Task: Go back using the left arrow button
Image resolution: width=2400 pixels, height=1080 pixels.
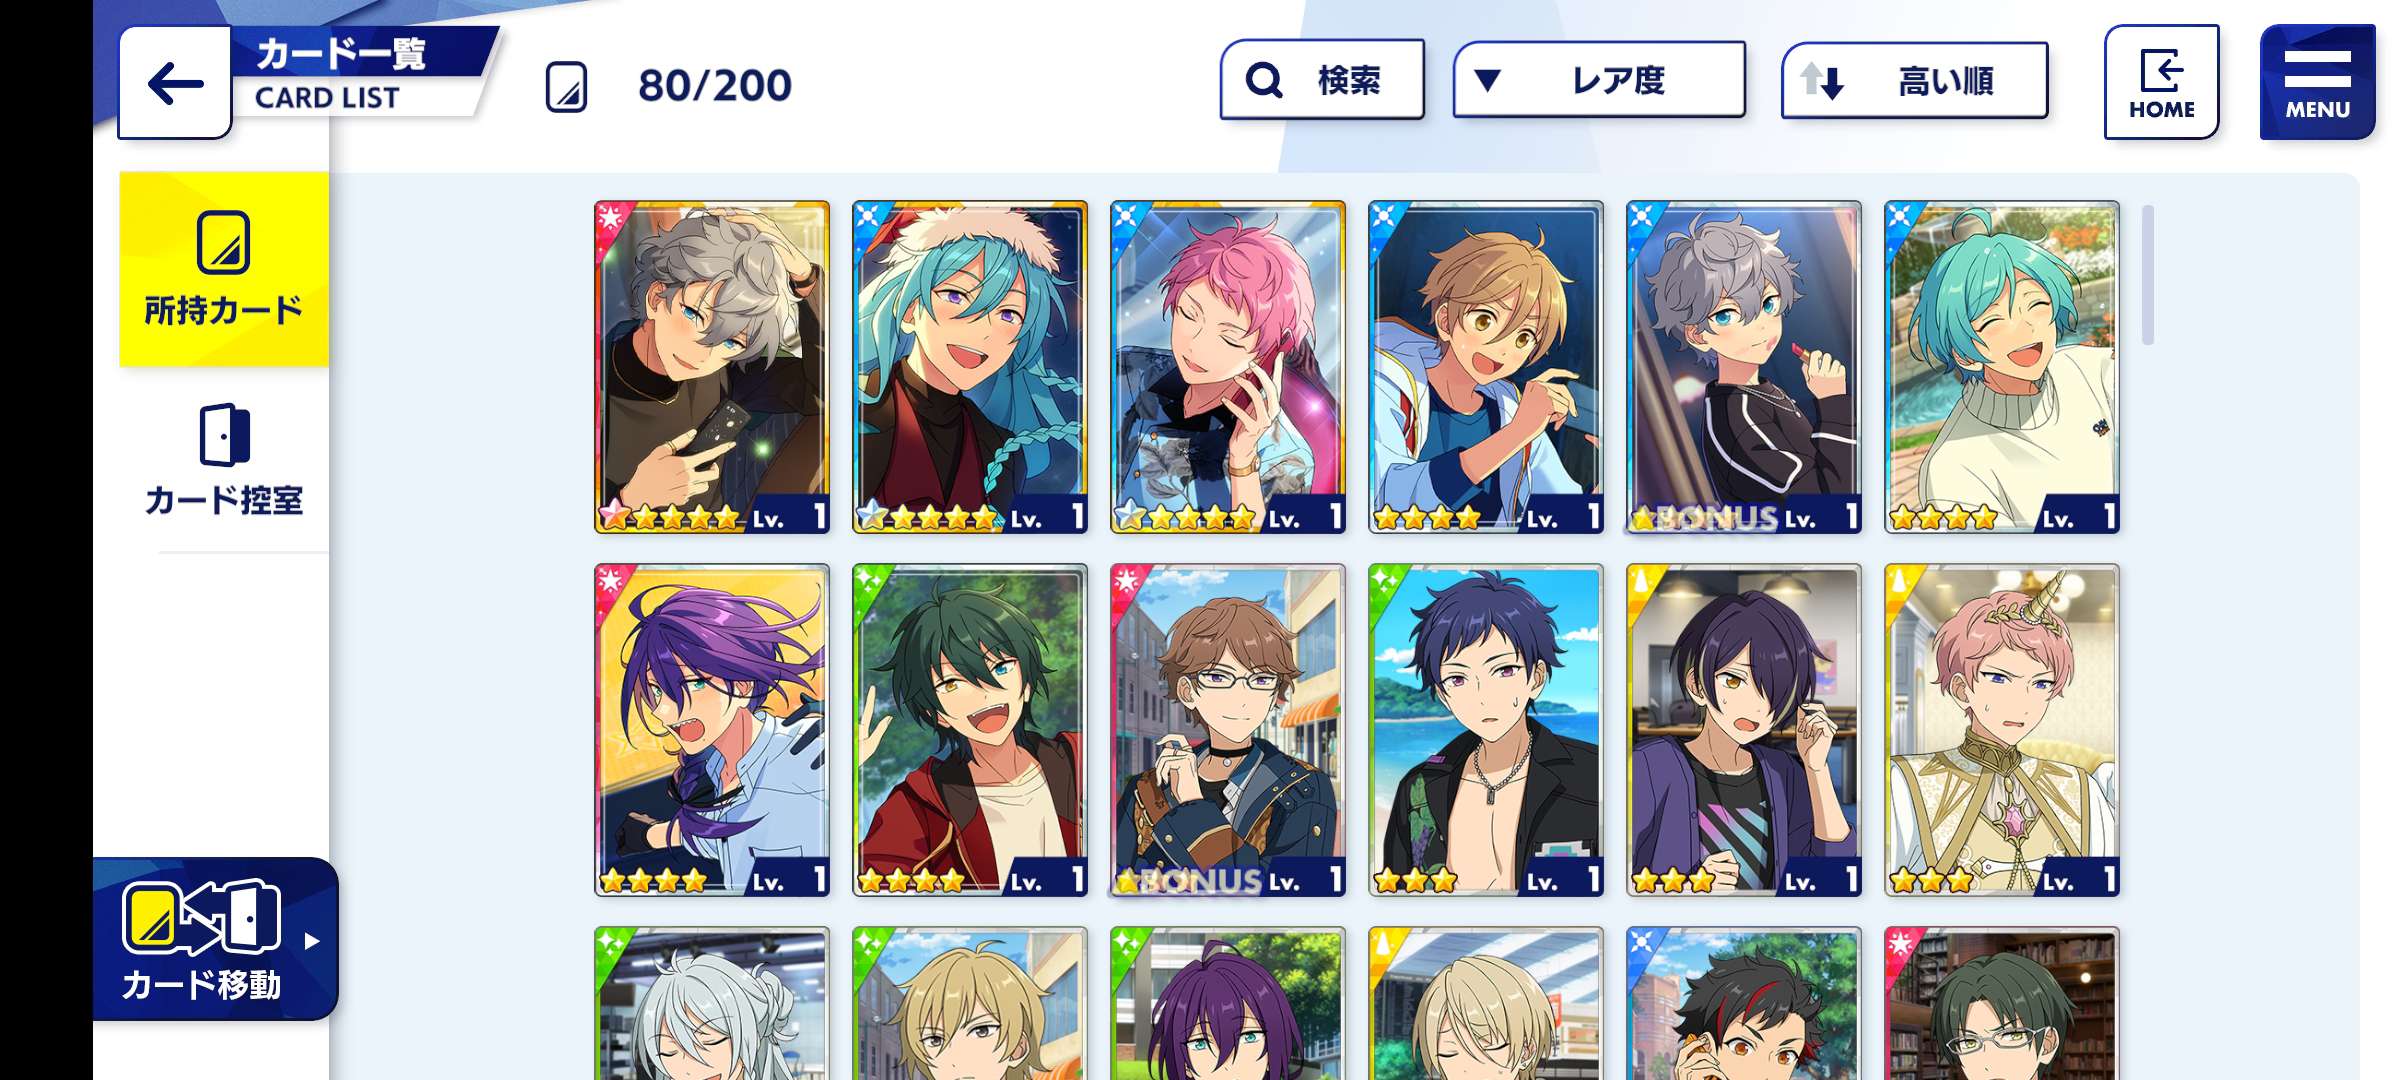Action: pyautogui.click(x=175, y=83)
